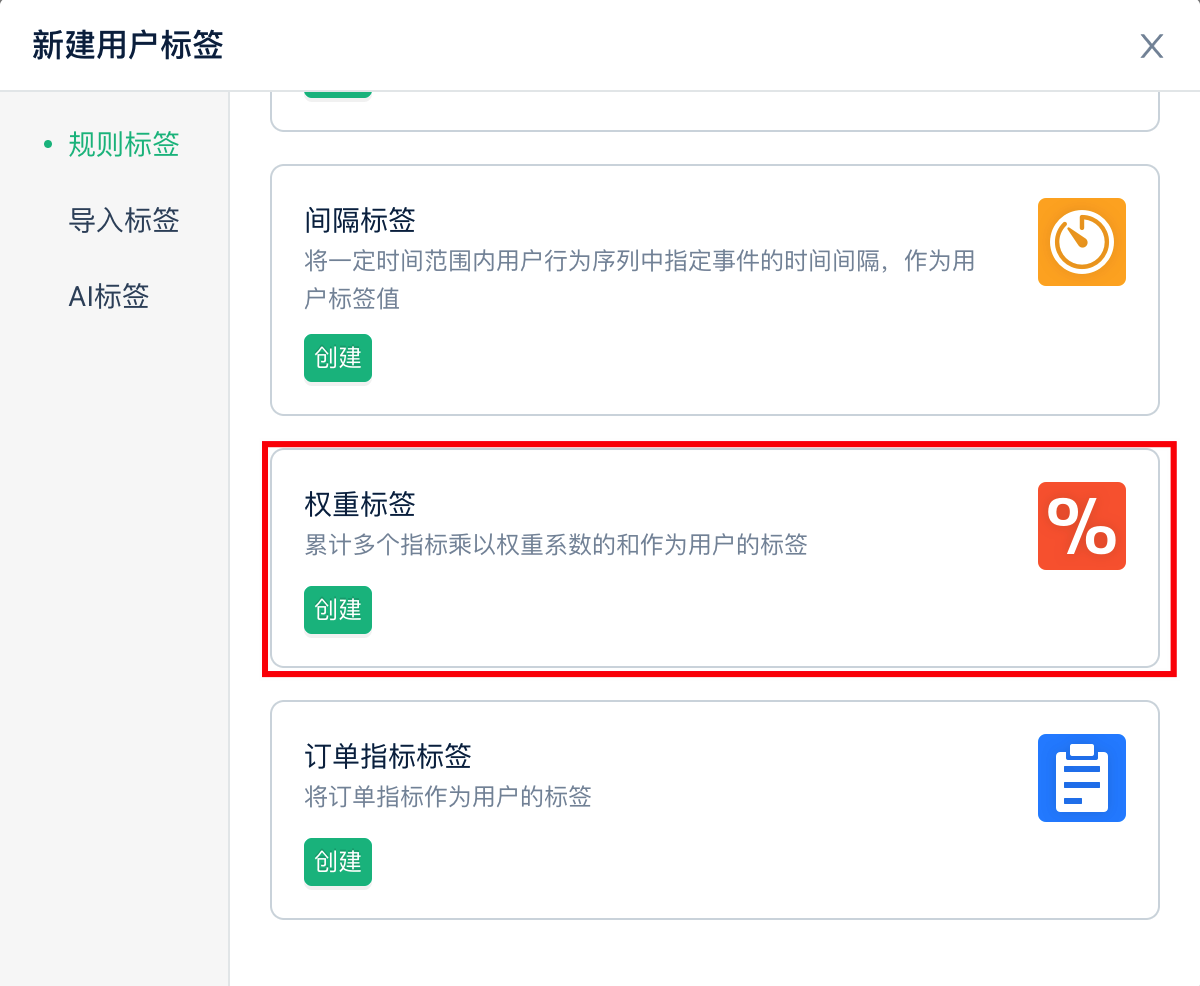This screenshot has height=986, width=1200.
Task: Click the partially visible green button at top
Action: pyautogui.click(x=338, y=95)
